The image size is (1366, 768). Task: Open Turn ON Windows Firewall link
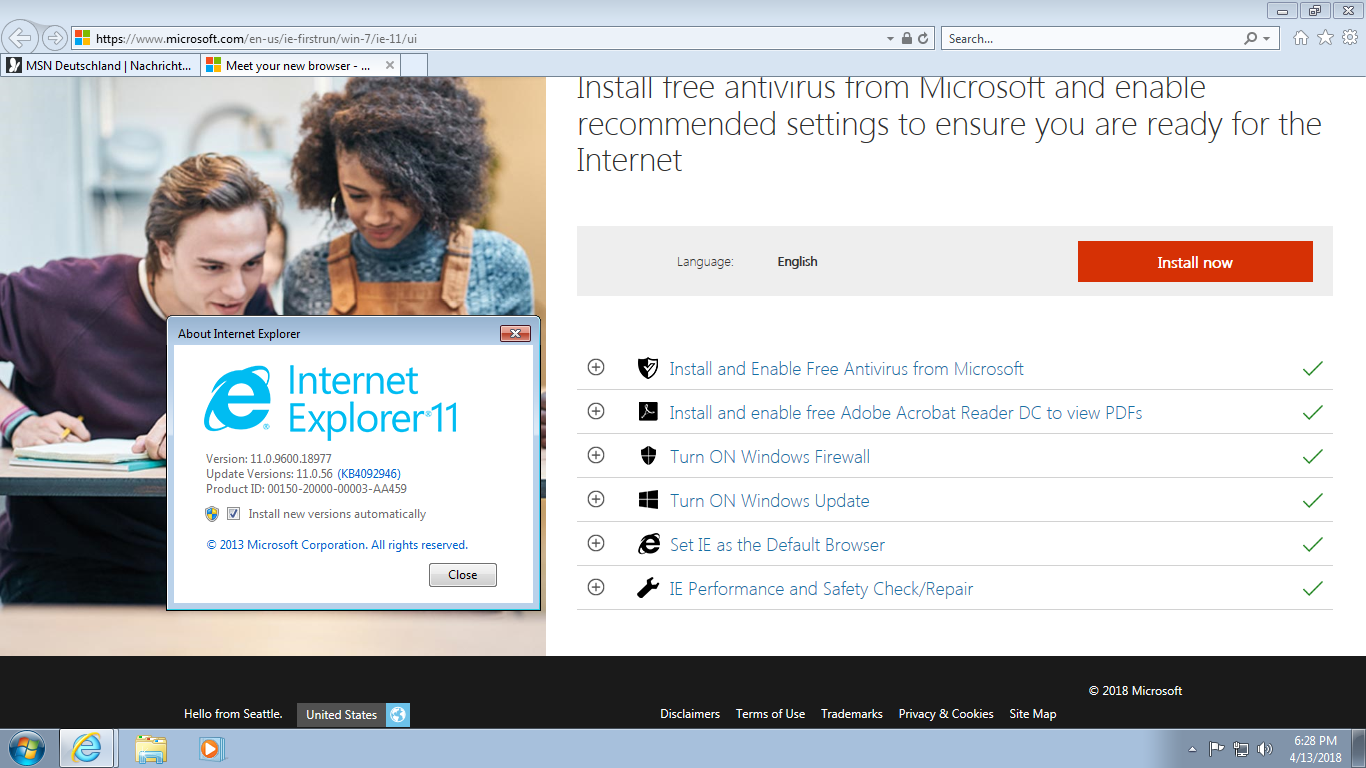pos(770,457)
